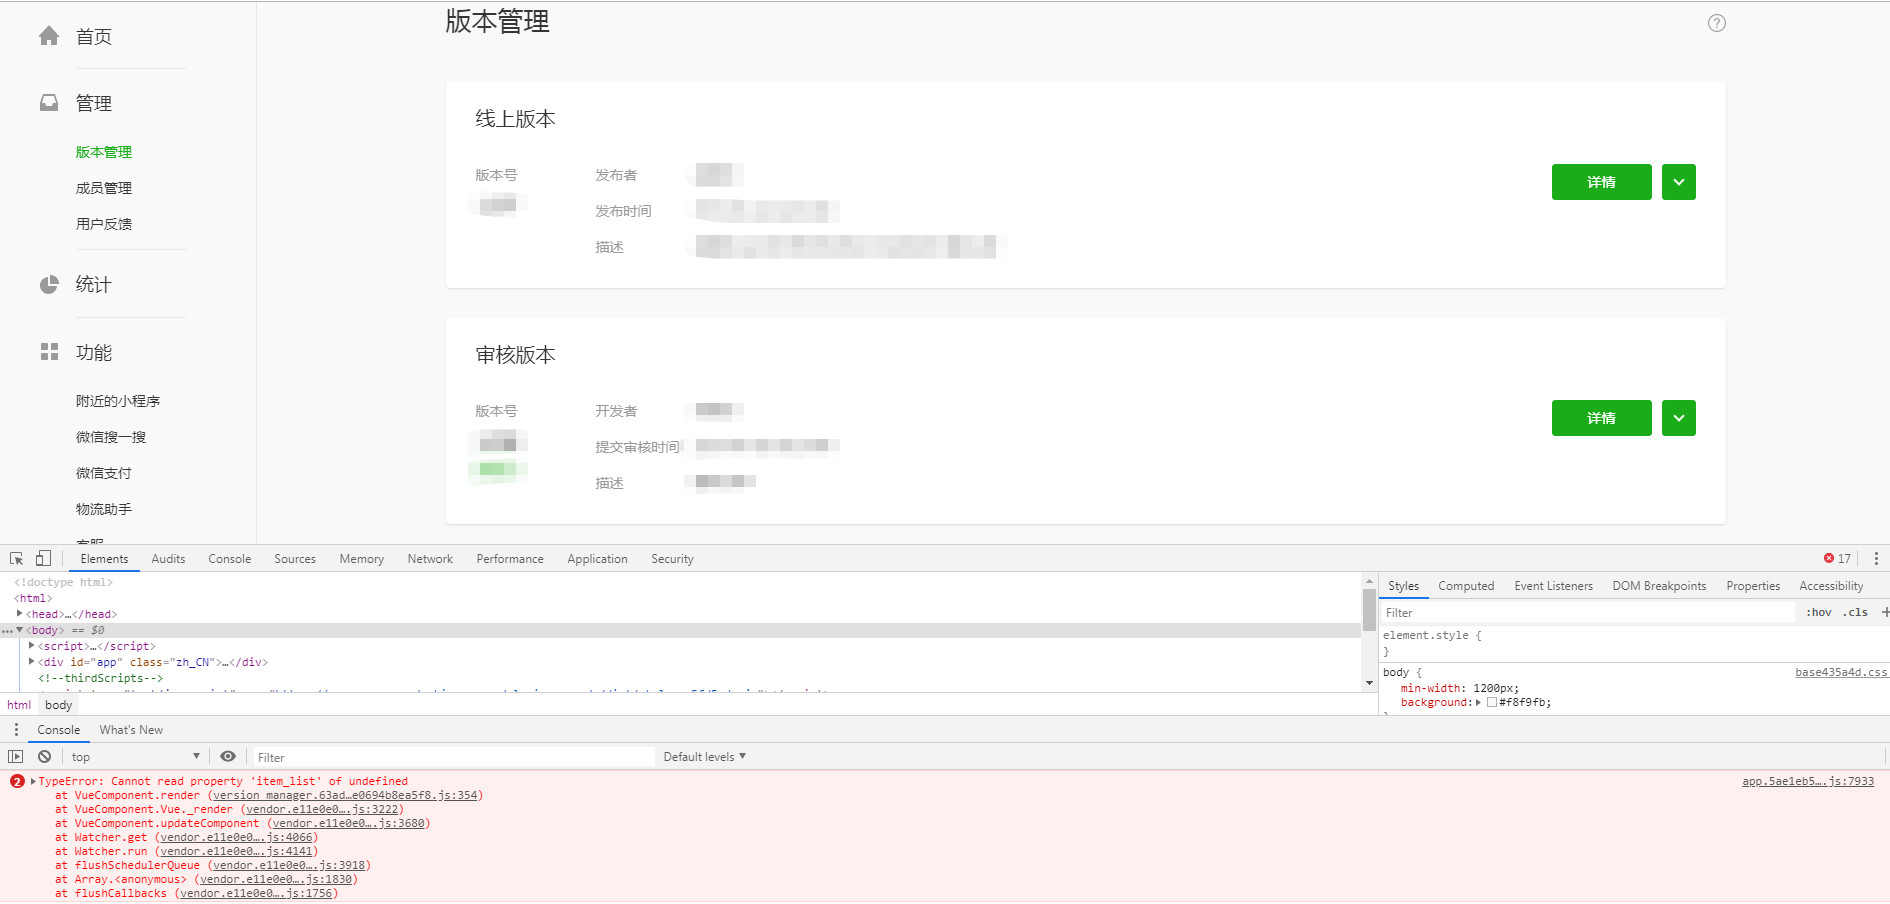Switch to the Computed tab
The image size is (1890, 904).
pos(1466,586)
